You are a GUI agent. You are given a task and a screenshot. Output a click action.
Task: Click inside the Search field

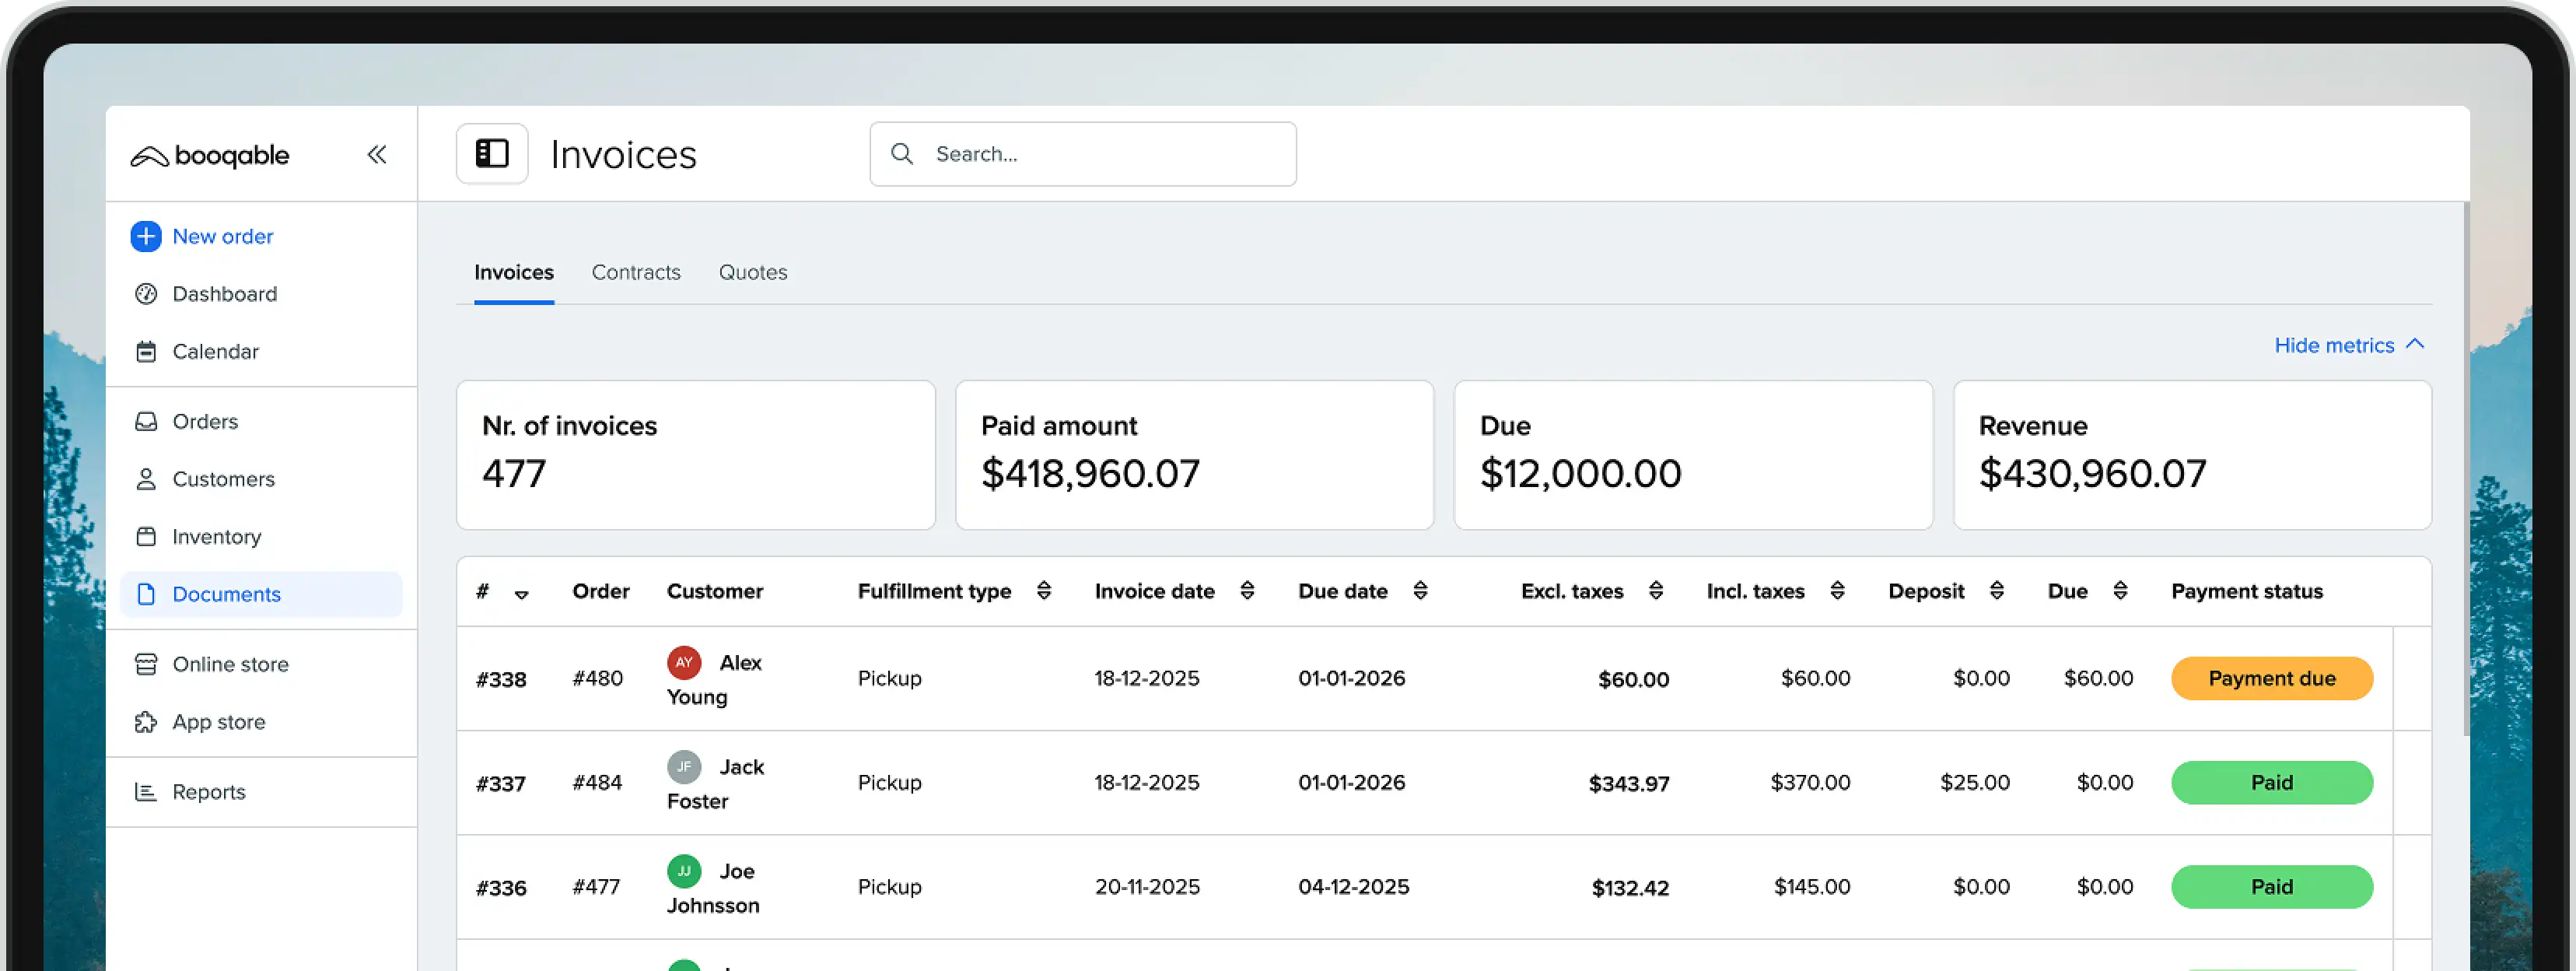pyautogui.click(x=1082, y=153)
